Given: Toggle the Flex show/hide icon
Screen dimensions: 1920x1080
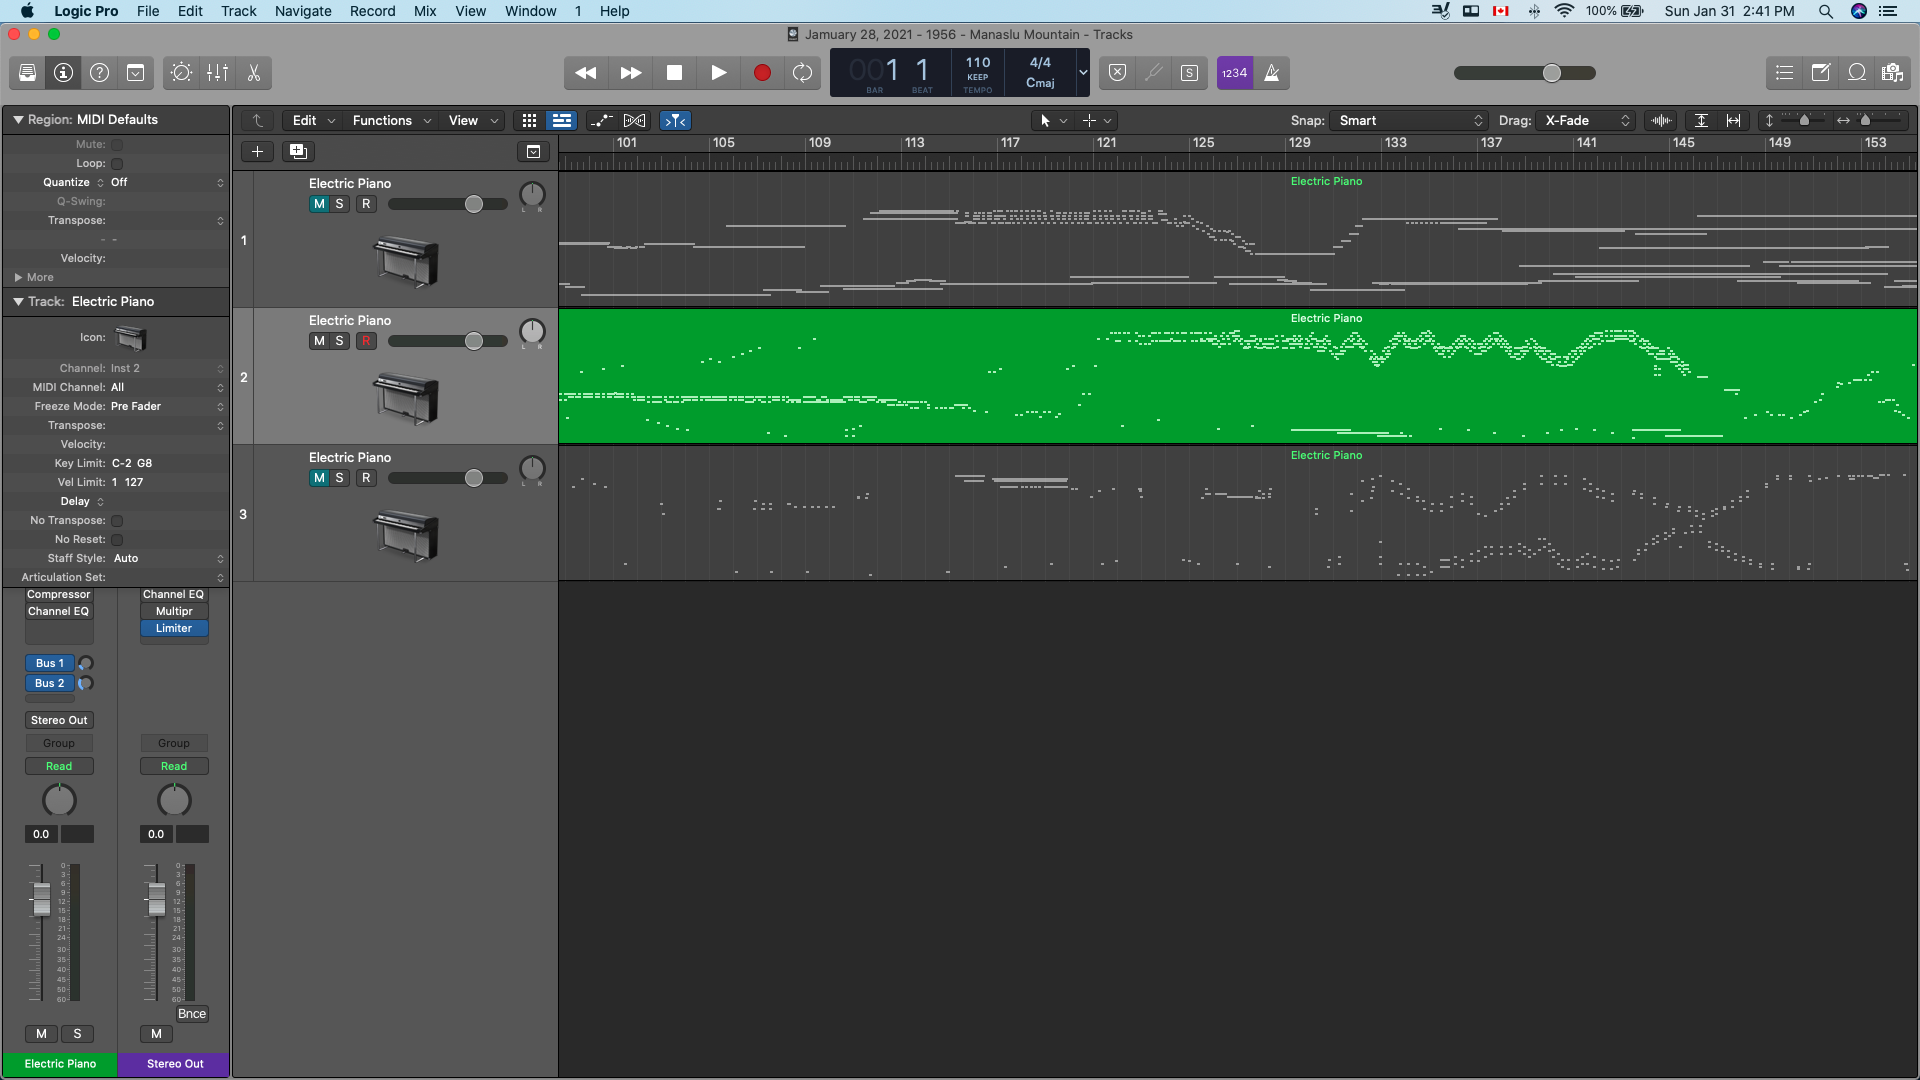Looking at the screenshot, I should 635,121.
